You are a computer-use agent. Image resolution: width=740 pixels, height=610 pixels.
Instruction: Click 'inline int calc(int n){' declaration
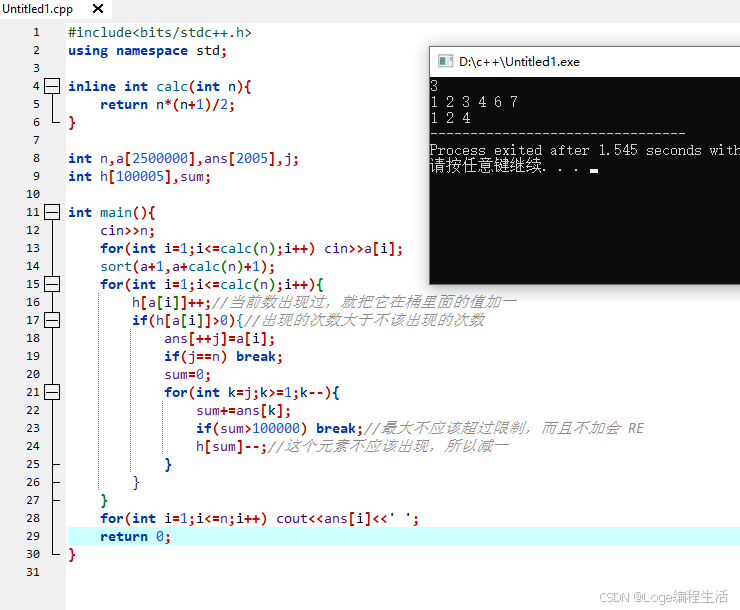(160, 86)
